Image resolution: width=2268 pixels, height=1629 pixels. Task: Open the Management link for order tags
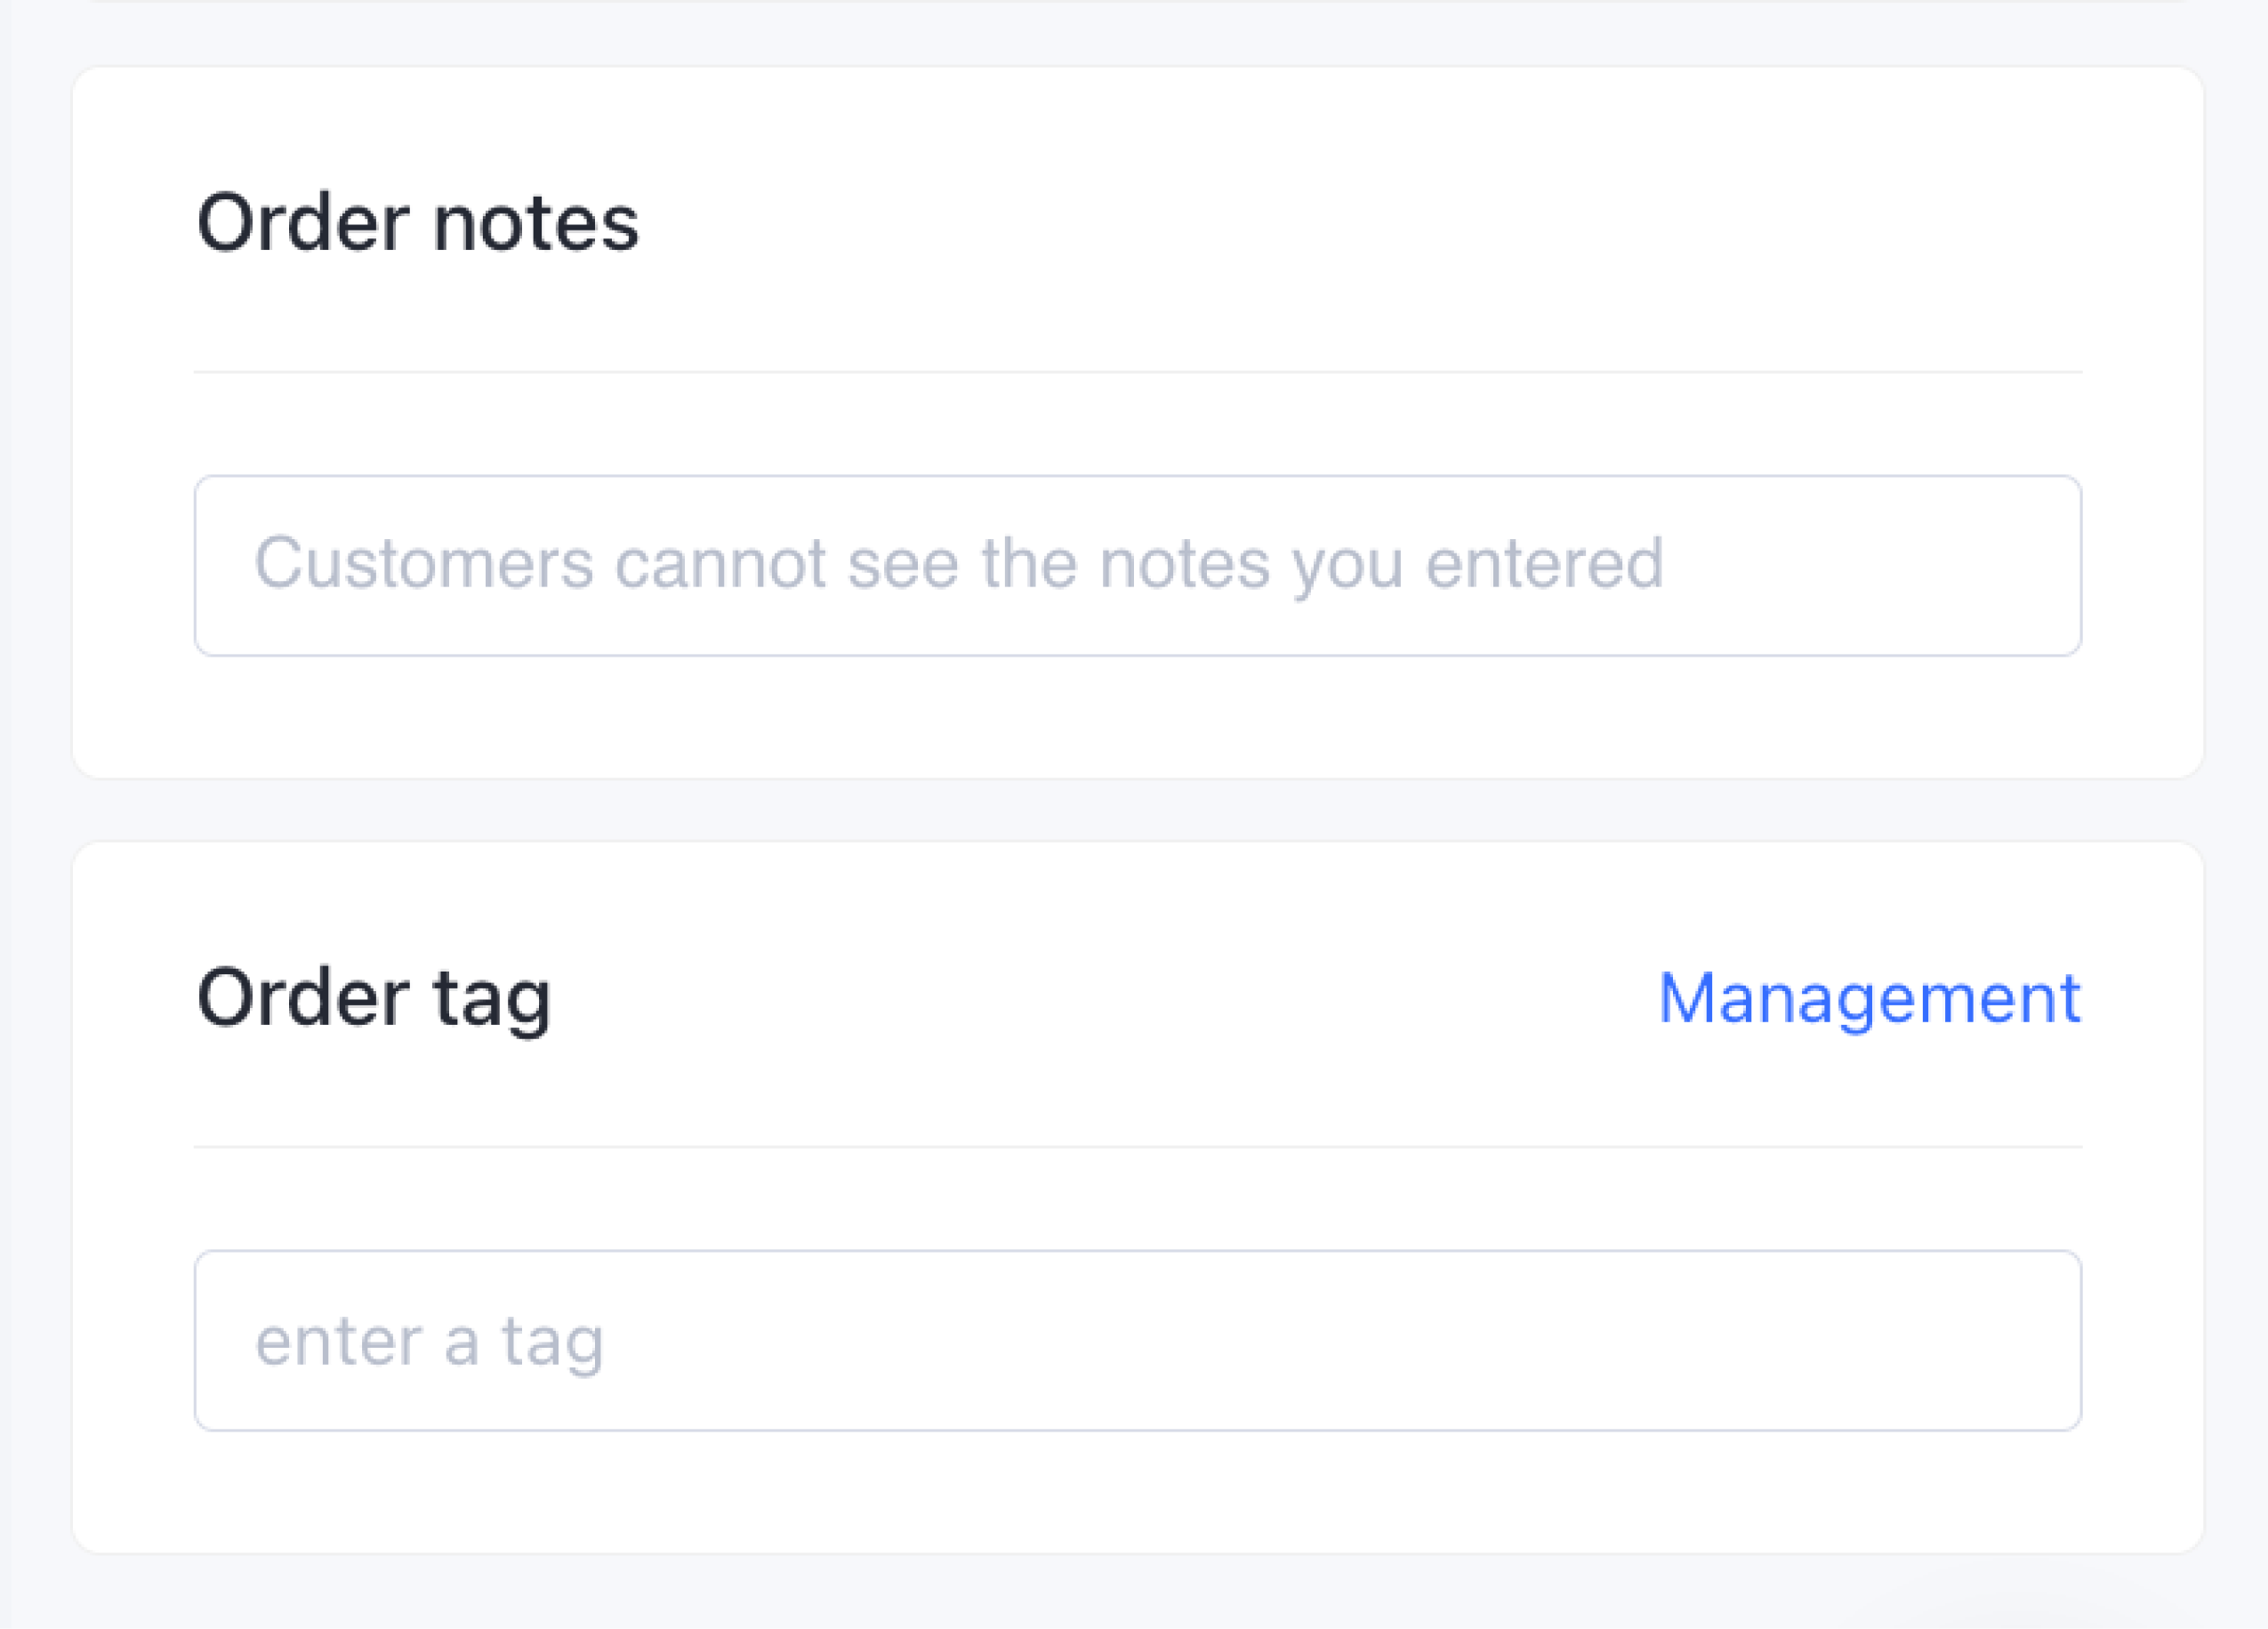tap(1869, 998)
